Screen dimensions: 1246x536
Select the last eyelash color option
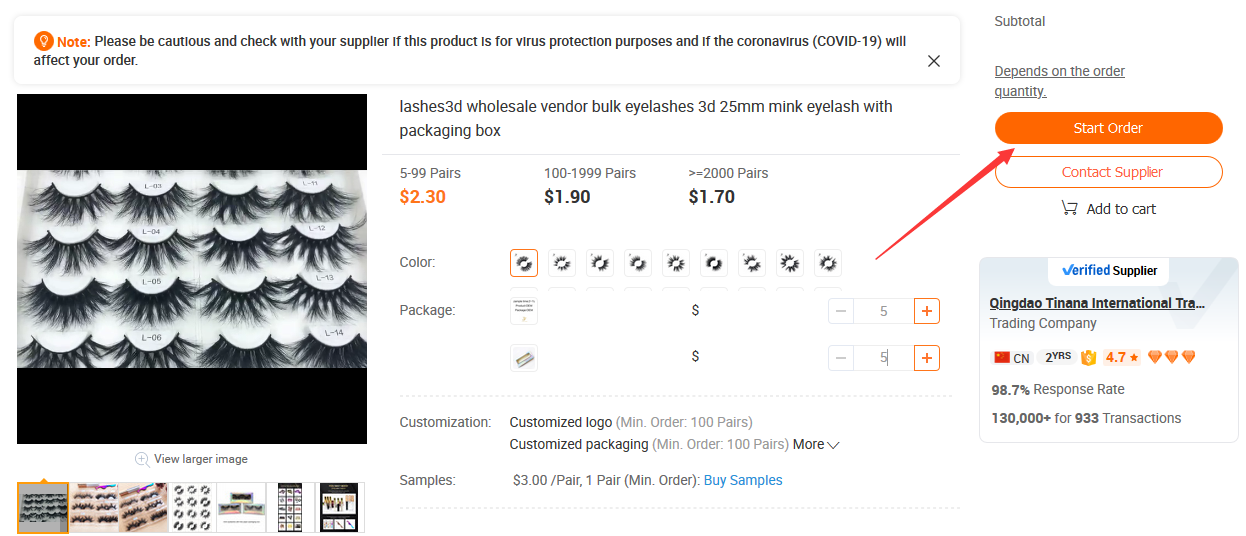[827, 263]
